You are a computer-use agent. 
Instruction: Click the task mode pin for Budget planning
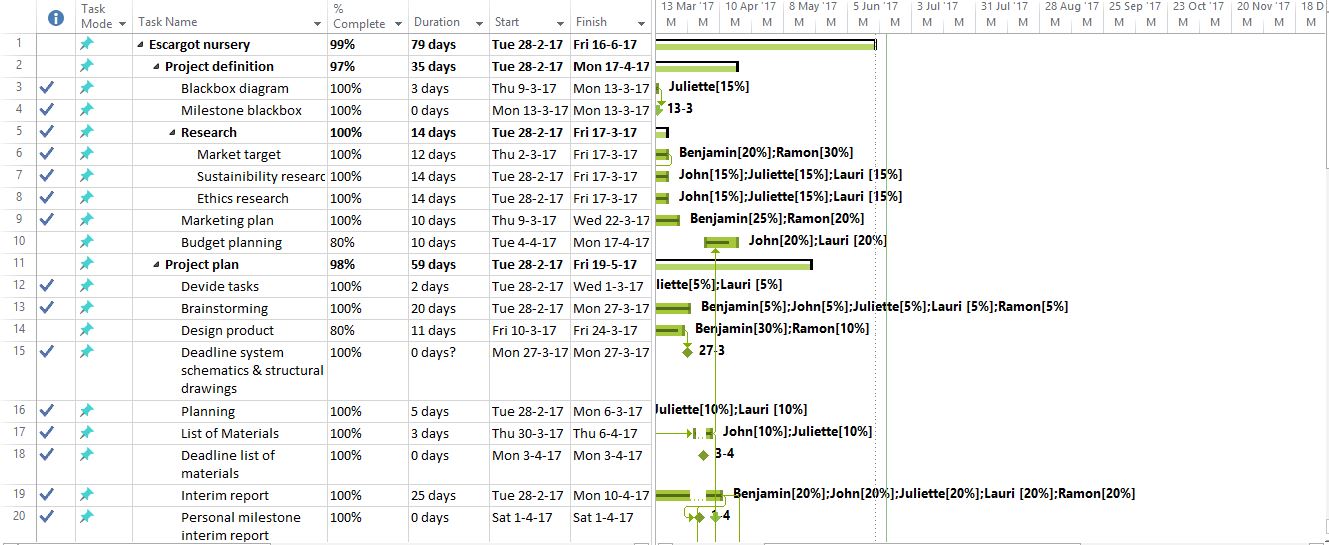pyautogui.click(x=86, y=242)
